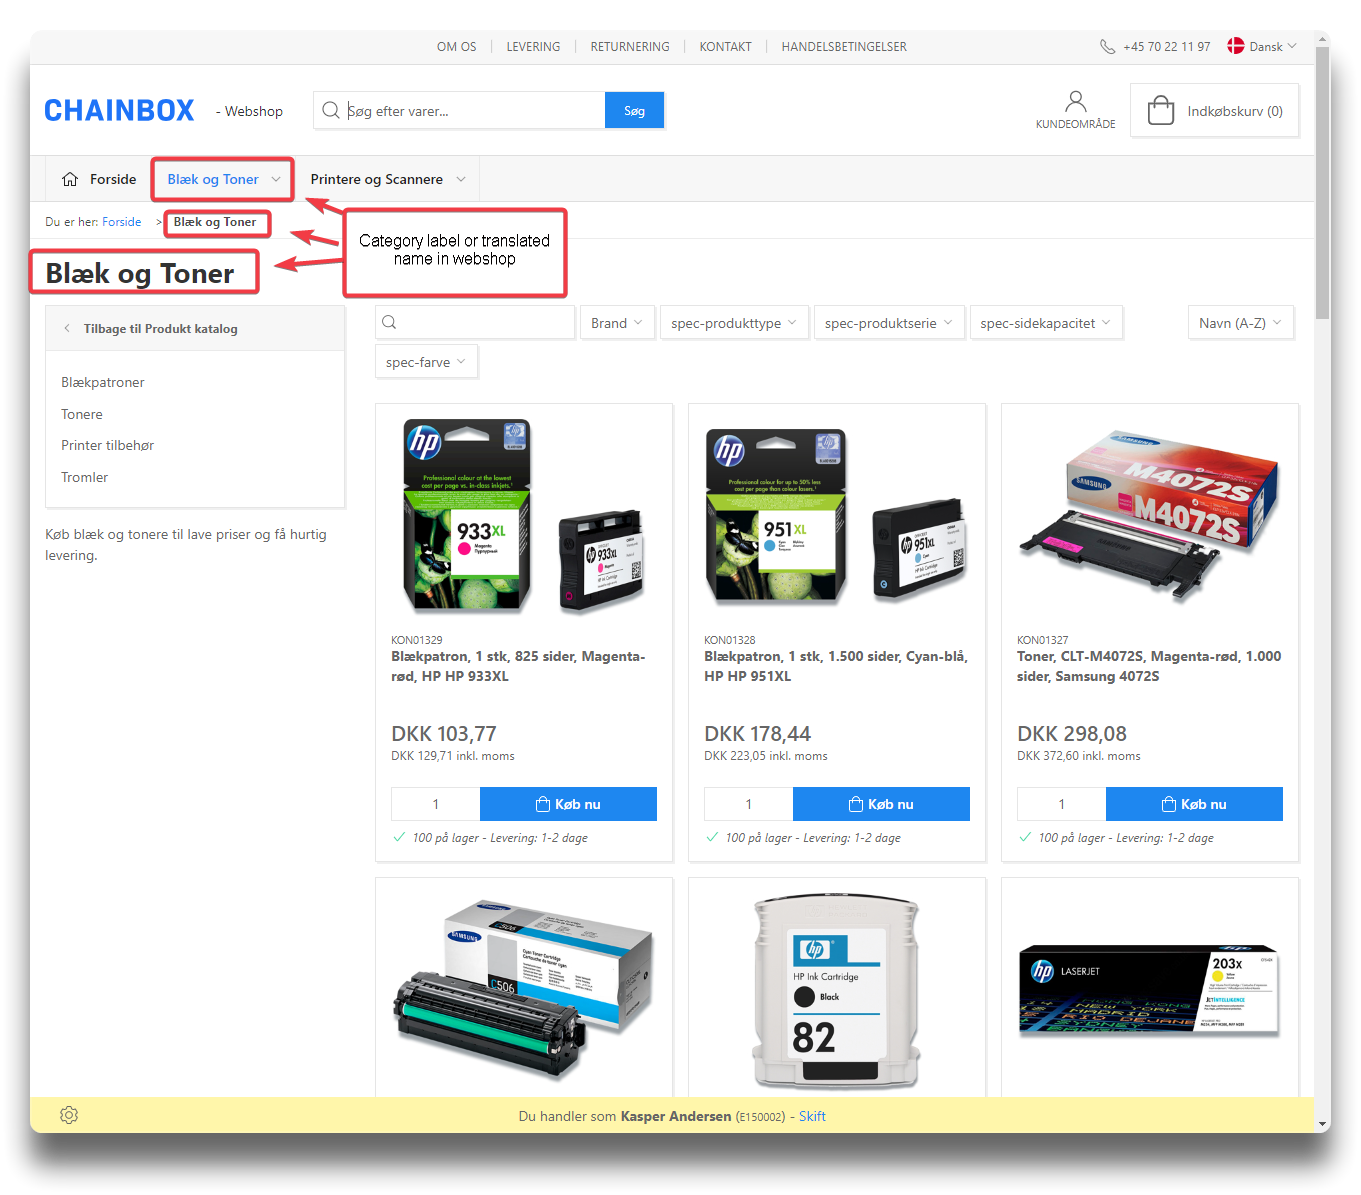Click Køb nu for HP 933XL cartridge
This screenshot has width=1361, height=1195.
point(568,804)
